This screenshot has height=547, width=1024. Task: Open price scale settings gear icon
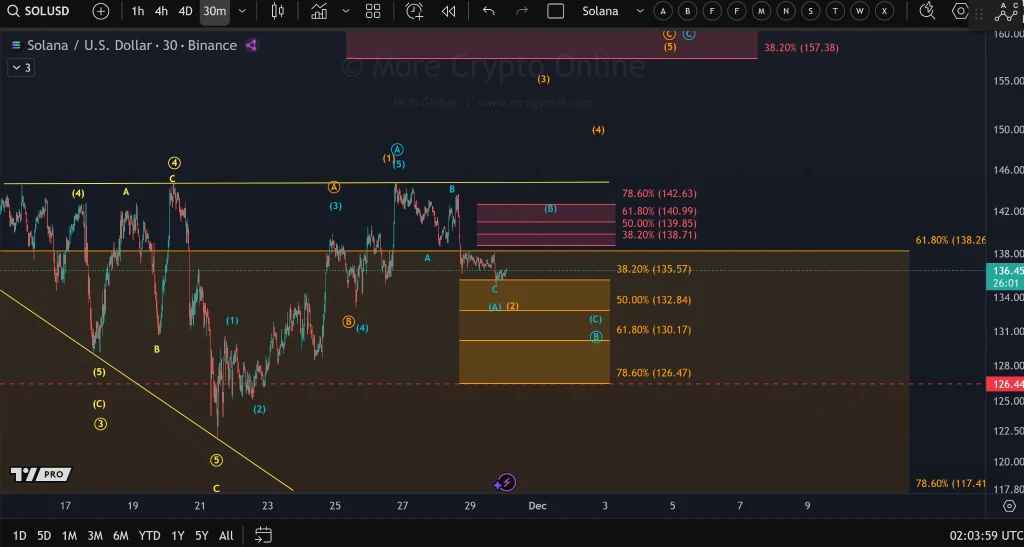pos(1009,506)
